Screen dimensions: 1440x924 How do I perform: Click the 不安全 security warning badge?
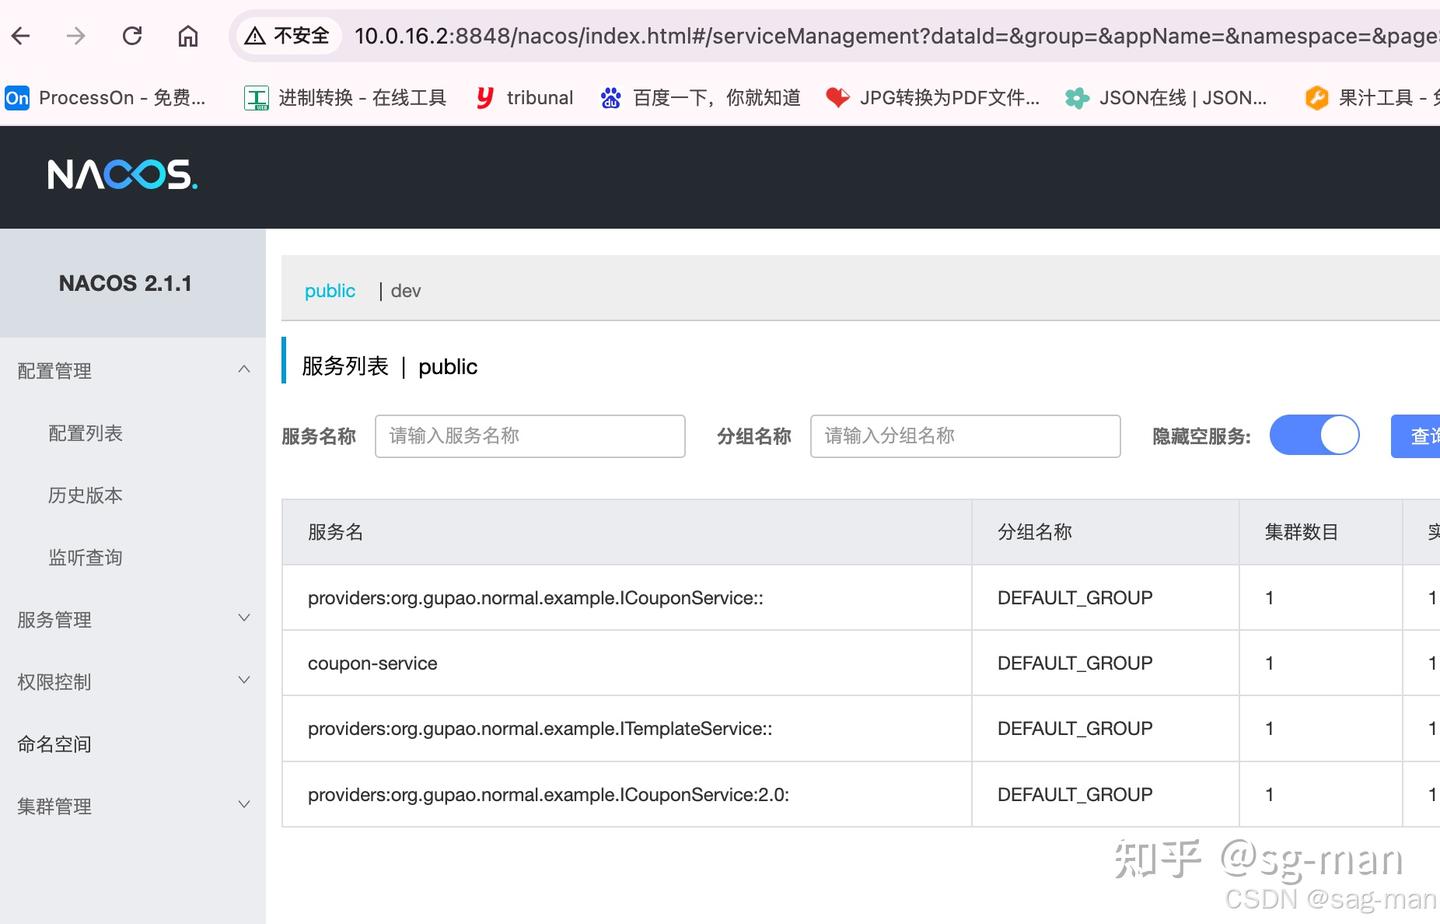[x=288, y=35]
